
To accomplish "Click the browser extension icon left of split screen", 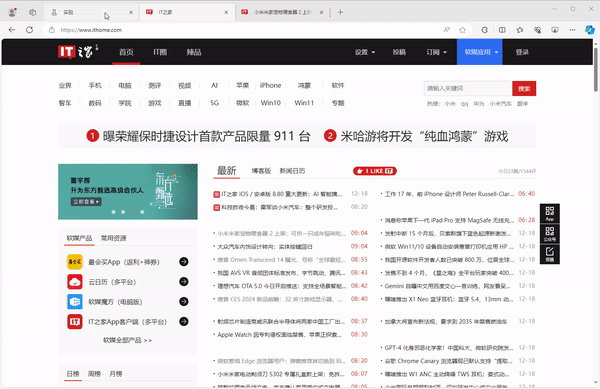I will coord(484,30).
